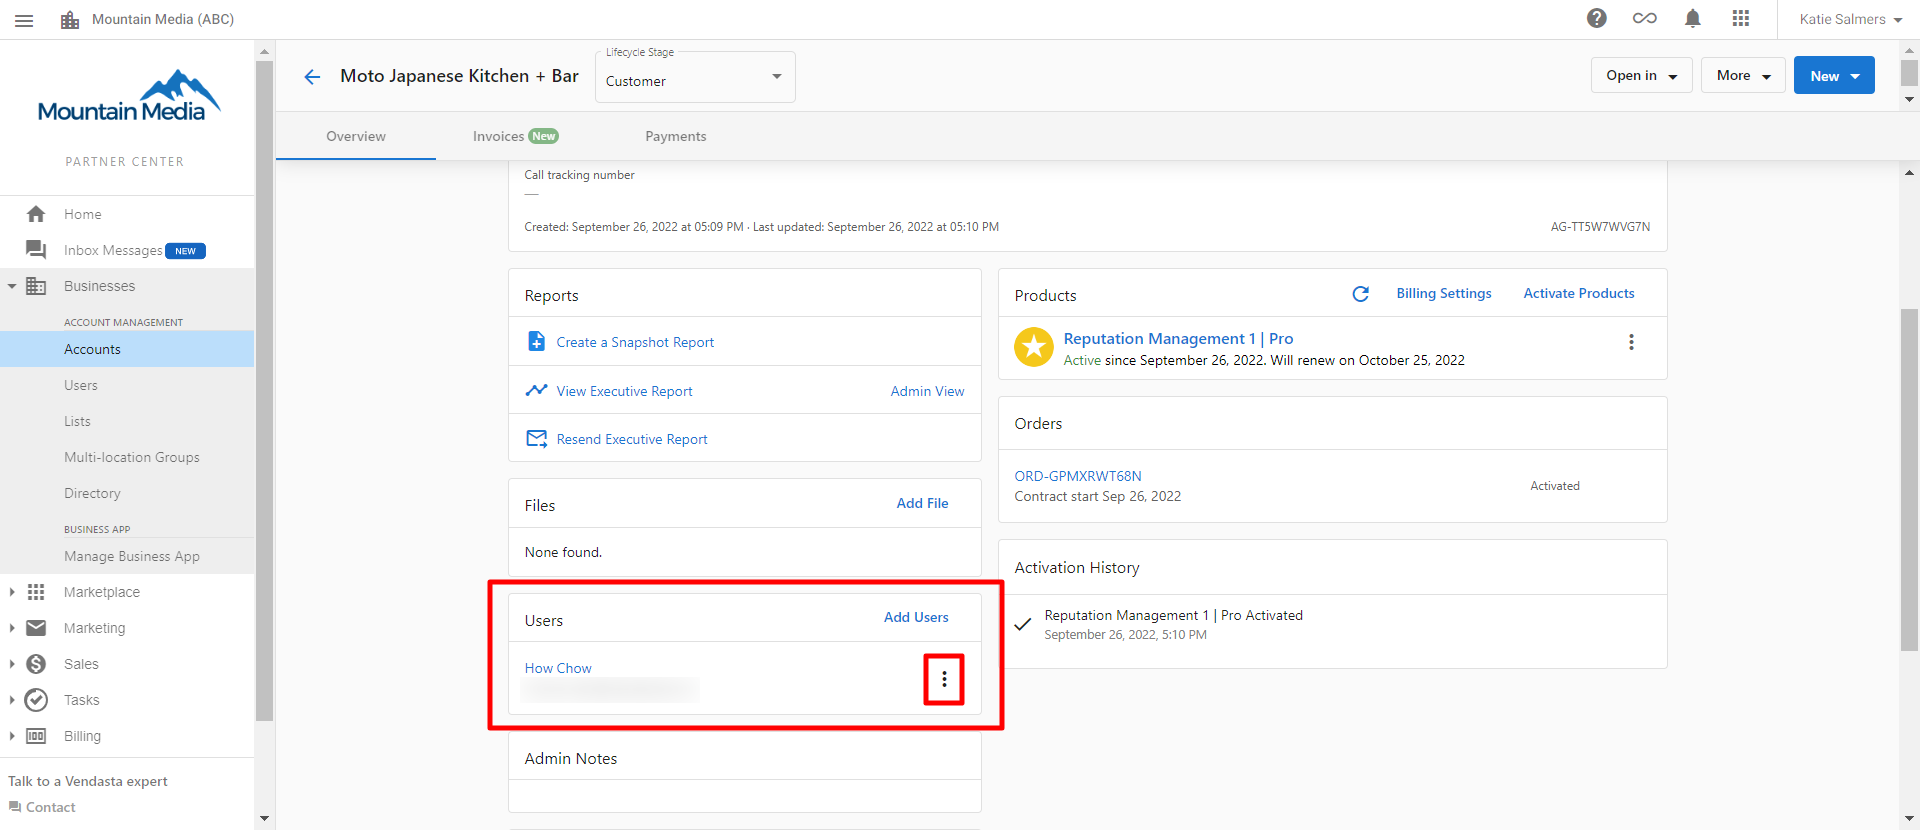Click Inbox Messages NEW badge

pyautogui.click(x=185, y=251)
